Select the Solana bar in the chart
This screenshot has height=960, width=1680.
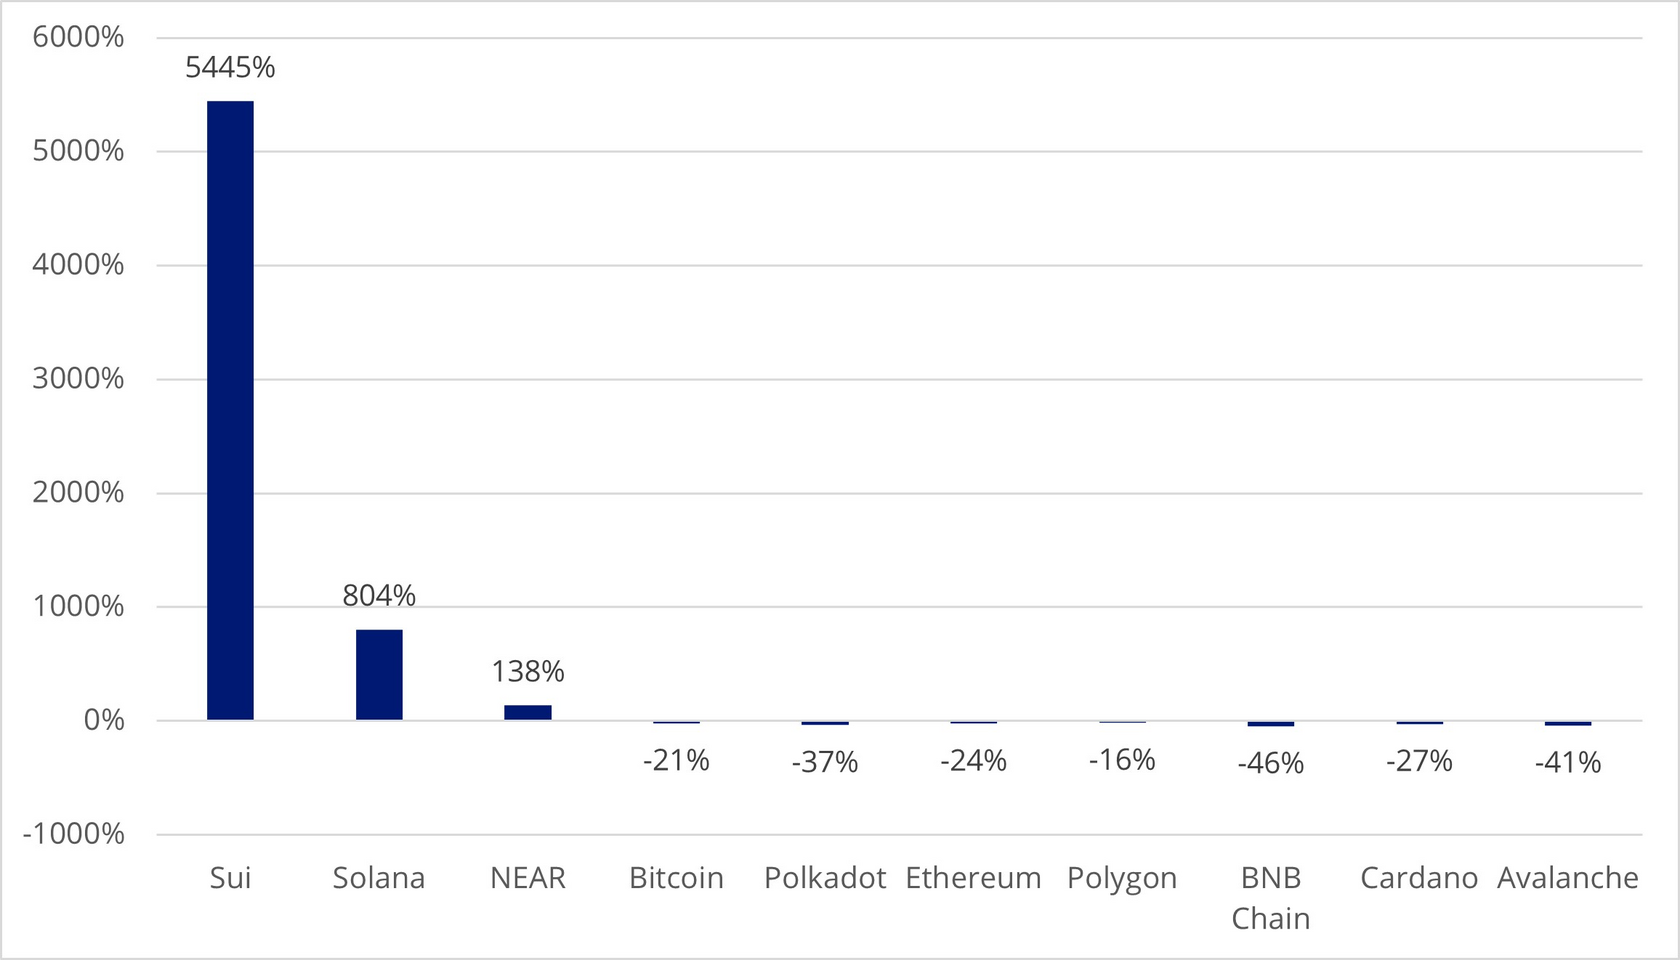pos(379,674)
